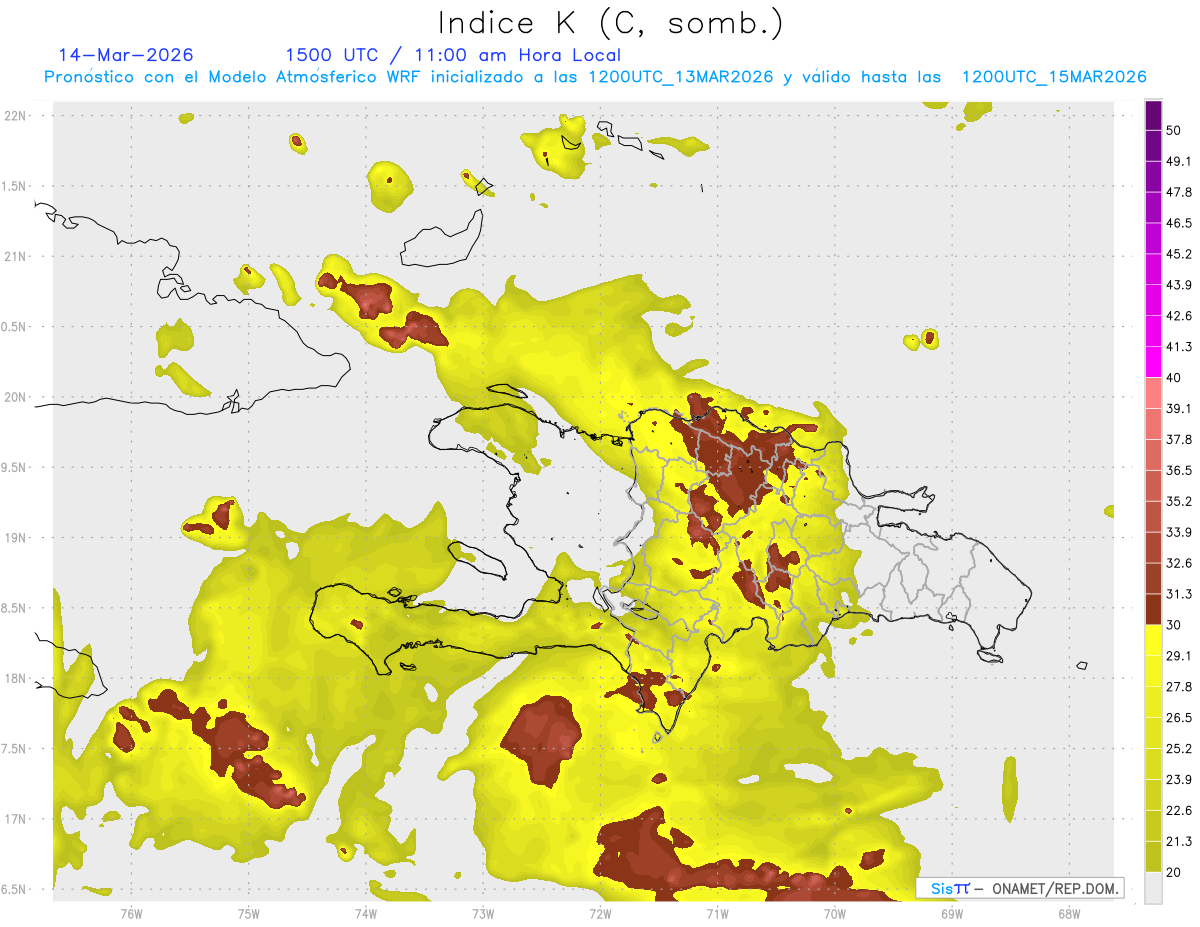Click the '32.6' colorbar value
Image resolution: width=1200 pixels, height=927 pixels.
click(x=1179, y=563)
